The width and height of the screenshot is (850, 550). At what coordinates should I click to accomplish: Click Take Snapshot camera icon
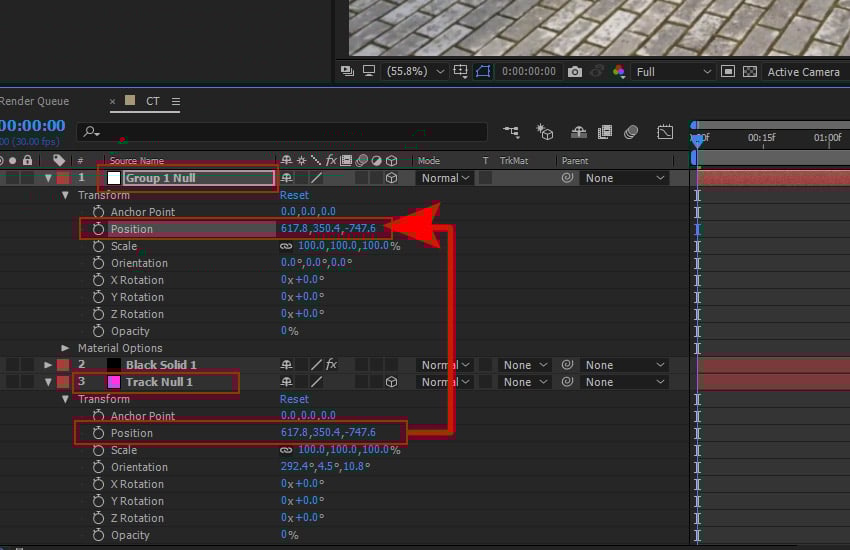[575, 72]
